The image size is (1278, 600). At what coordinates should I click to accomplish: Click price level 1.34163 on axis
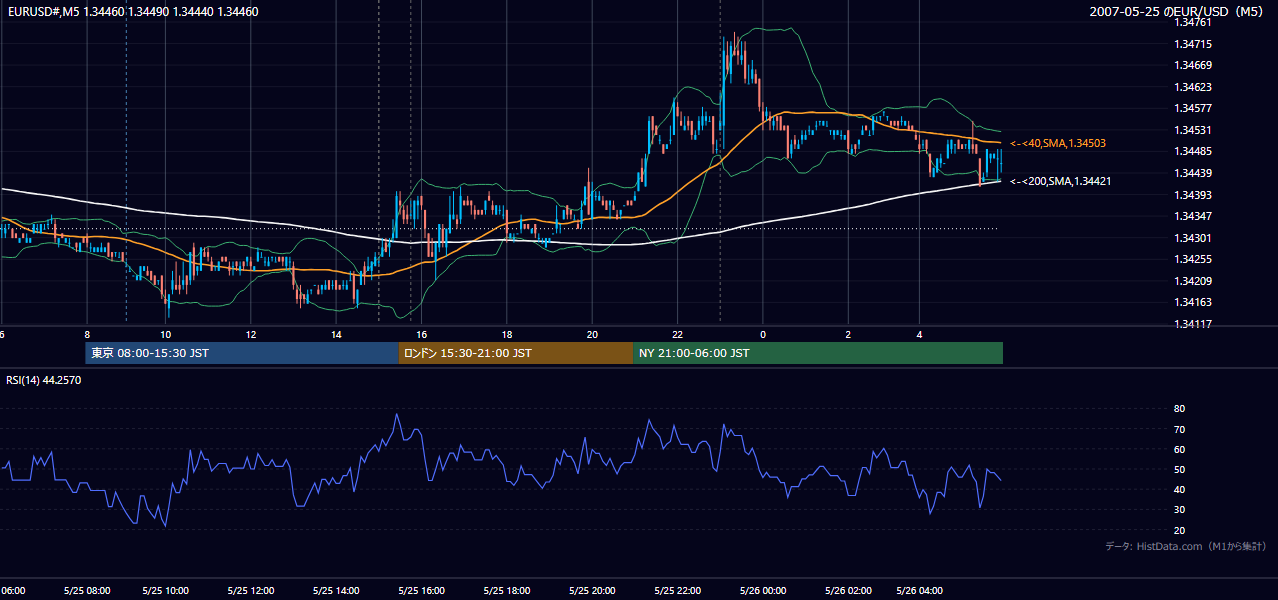(x=1193, y=302)
